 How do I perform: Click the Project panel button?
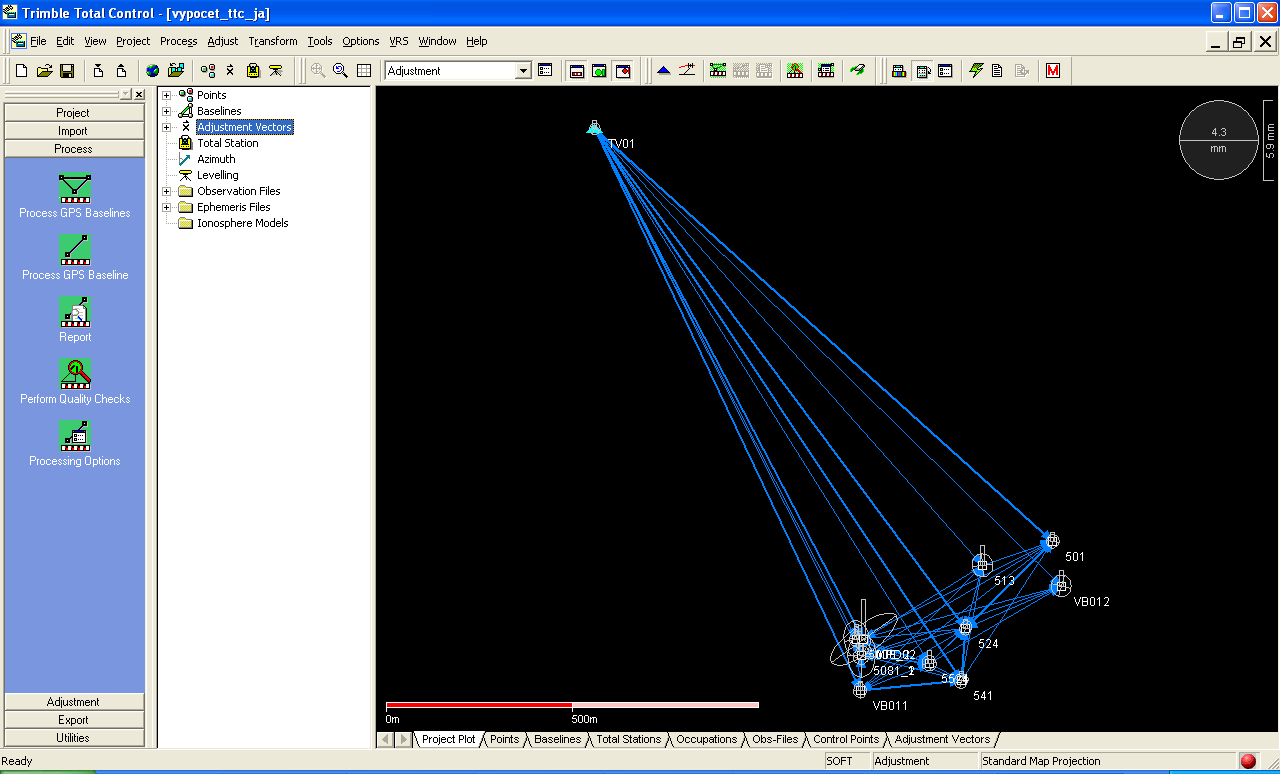click(x=73, y=113)
